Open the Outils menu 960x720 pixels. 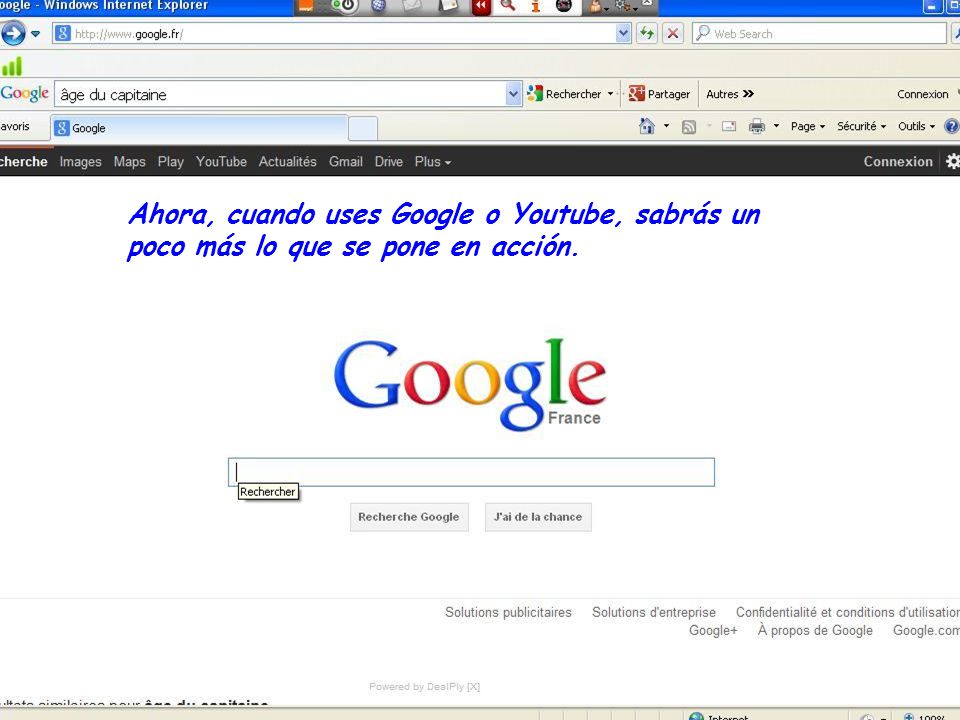tap(916, 126)
